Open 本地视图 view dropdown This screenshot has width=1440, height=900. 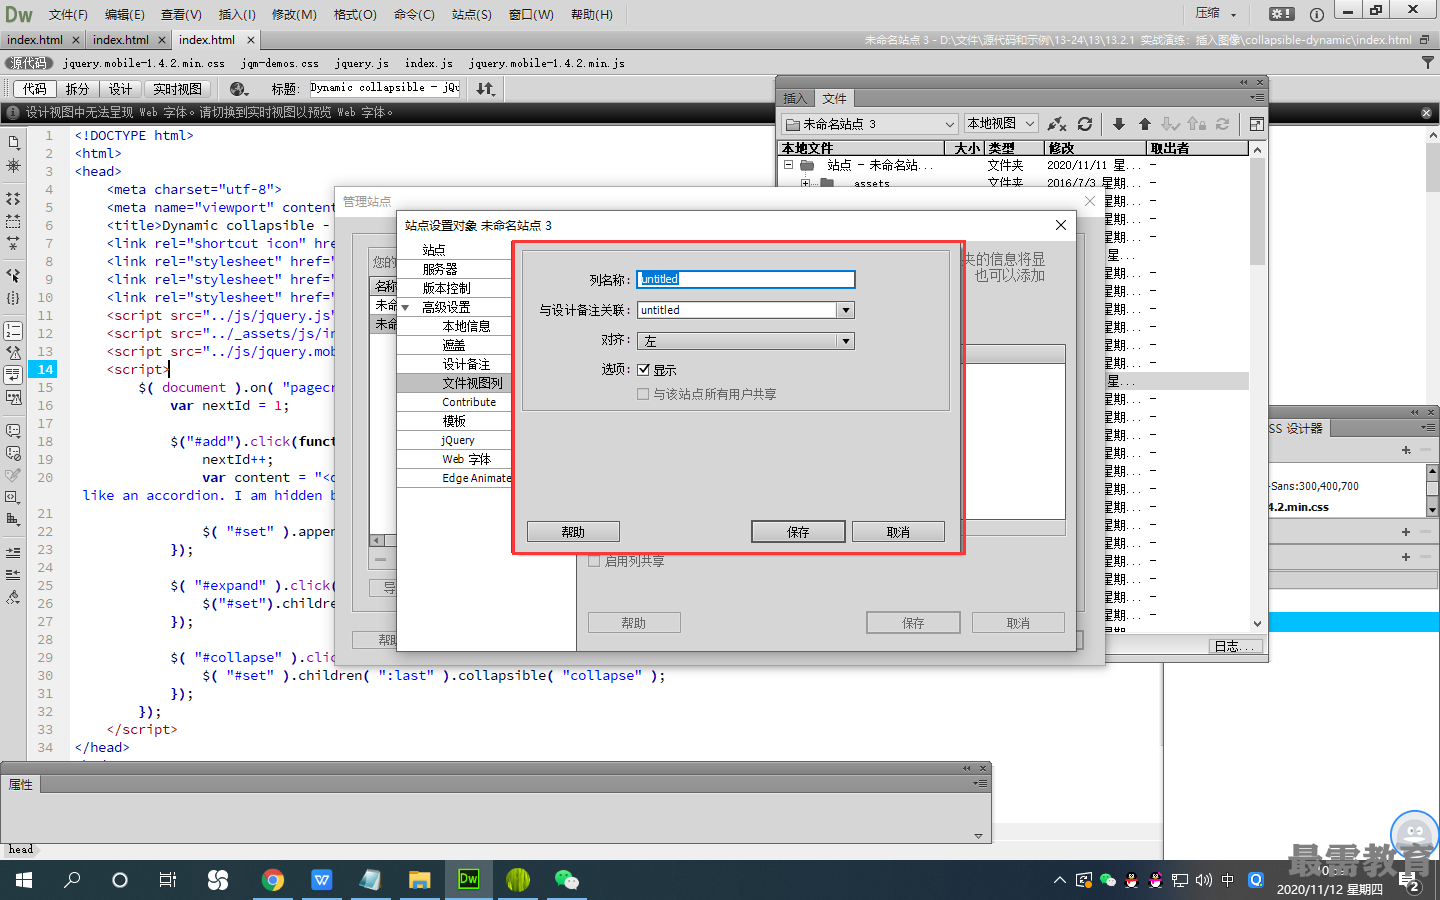click(1001, 124)
